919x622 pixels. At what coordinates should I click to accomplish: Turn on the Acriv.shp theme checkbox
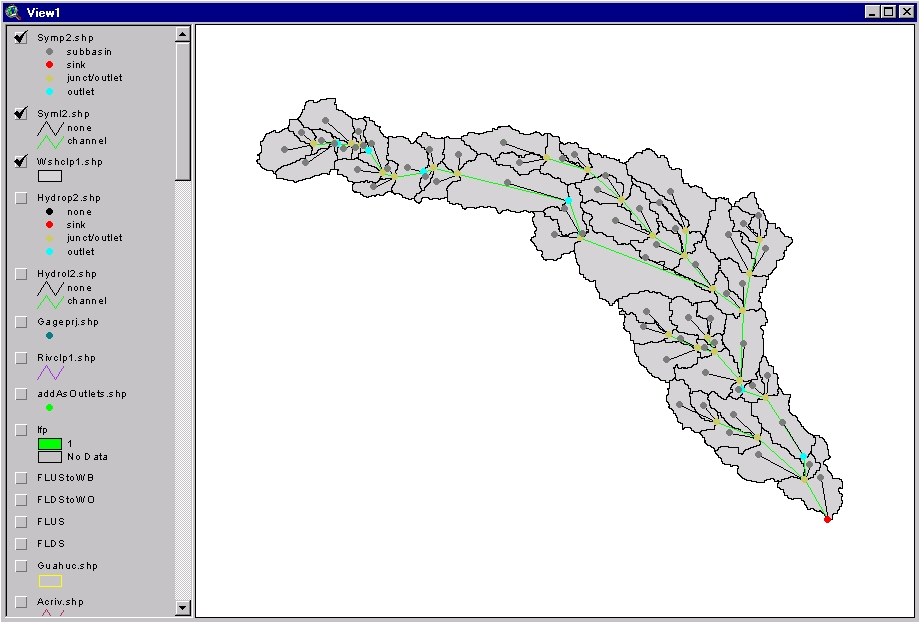point(21,602)
